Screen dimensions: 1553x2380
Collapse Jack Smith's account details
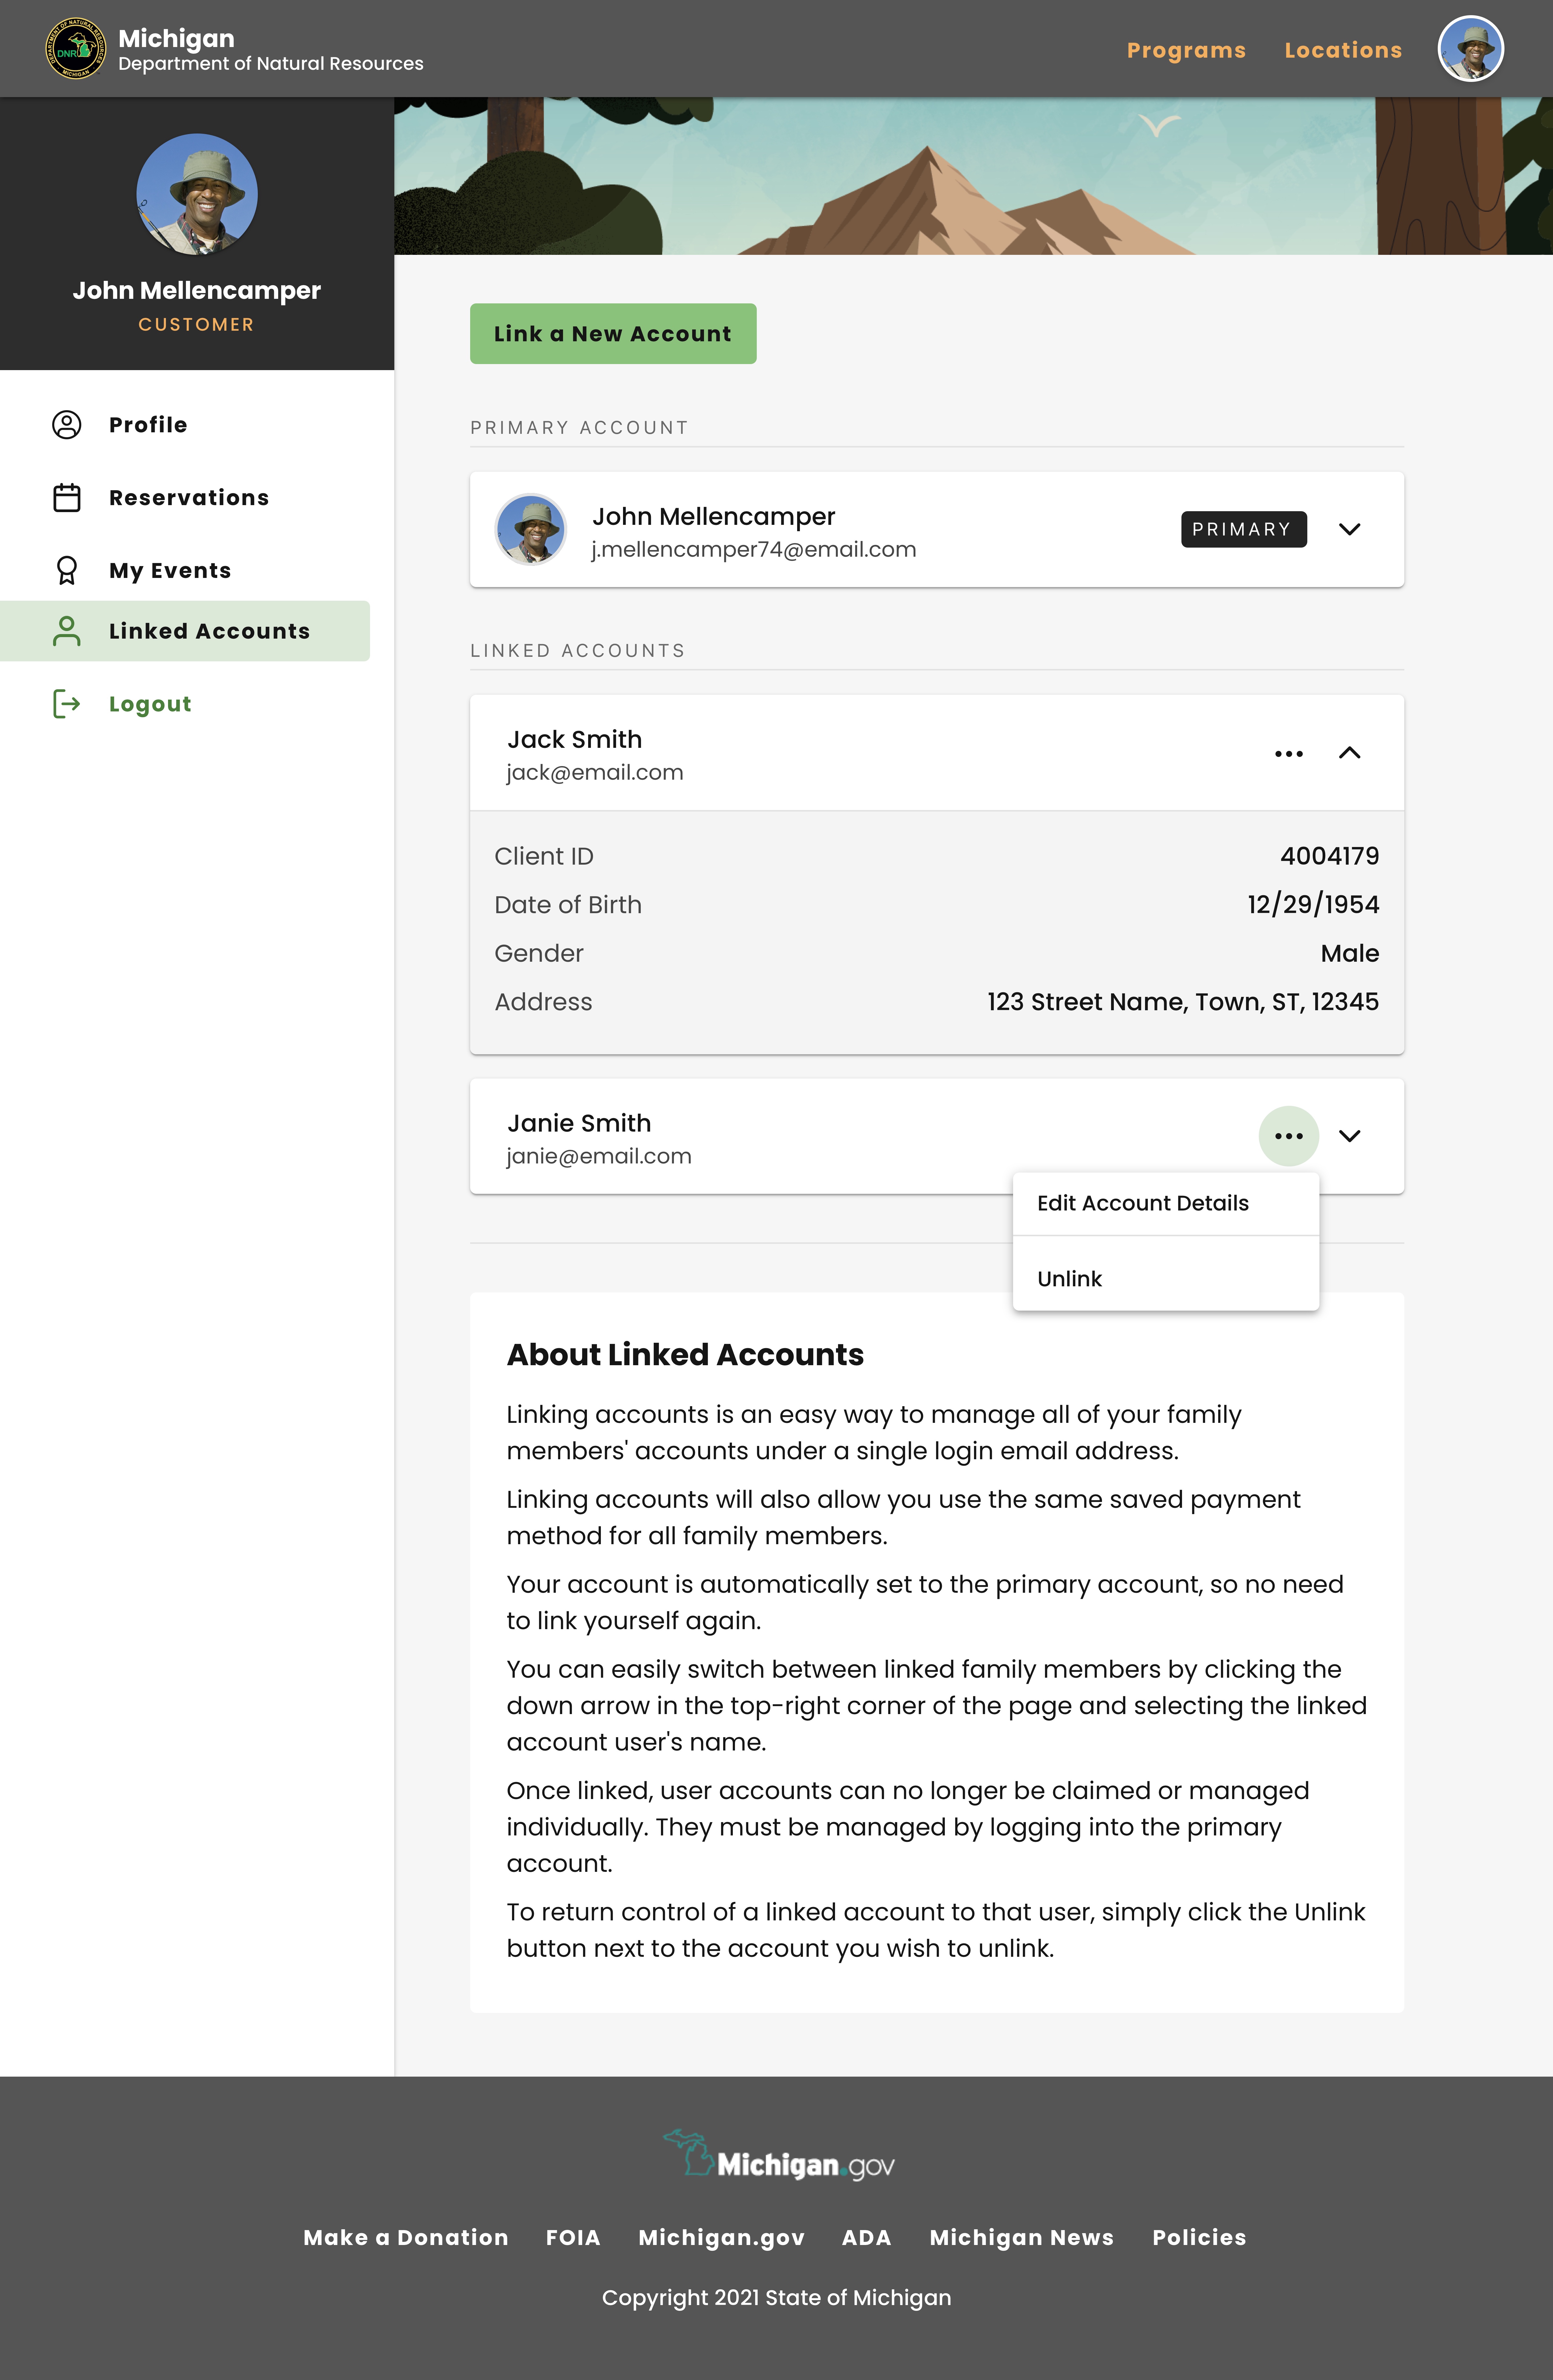coord(1349,753)
